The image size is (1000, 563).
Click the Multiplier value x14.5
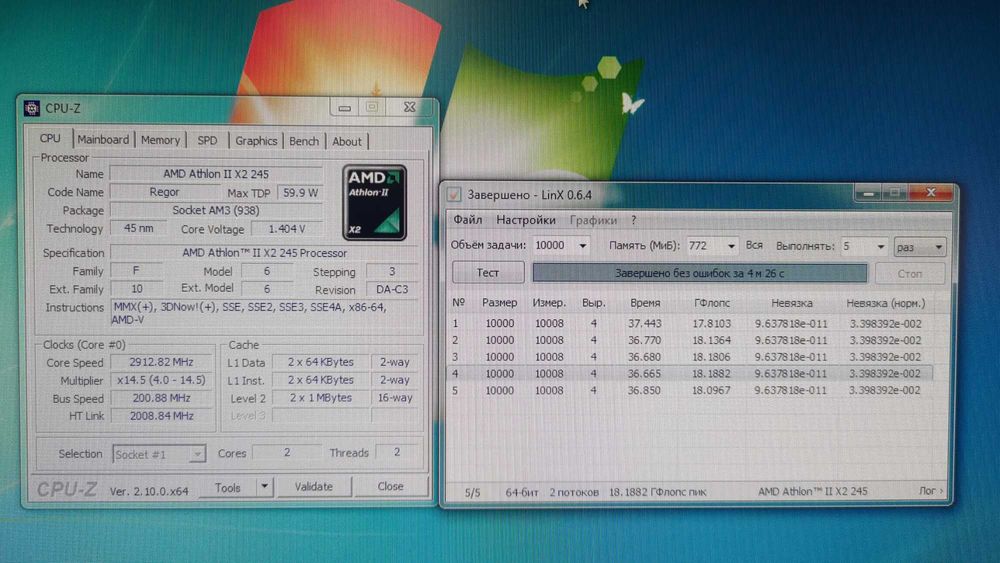[x=161, y=380]
